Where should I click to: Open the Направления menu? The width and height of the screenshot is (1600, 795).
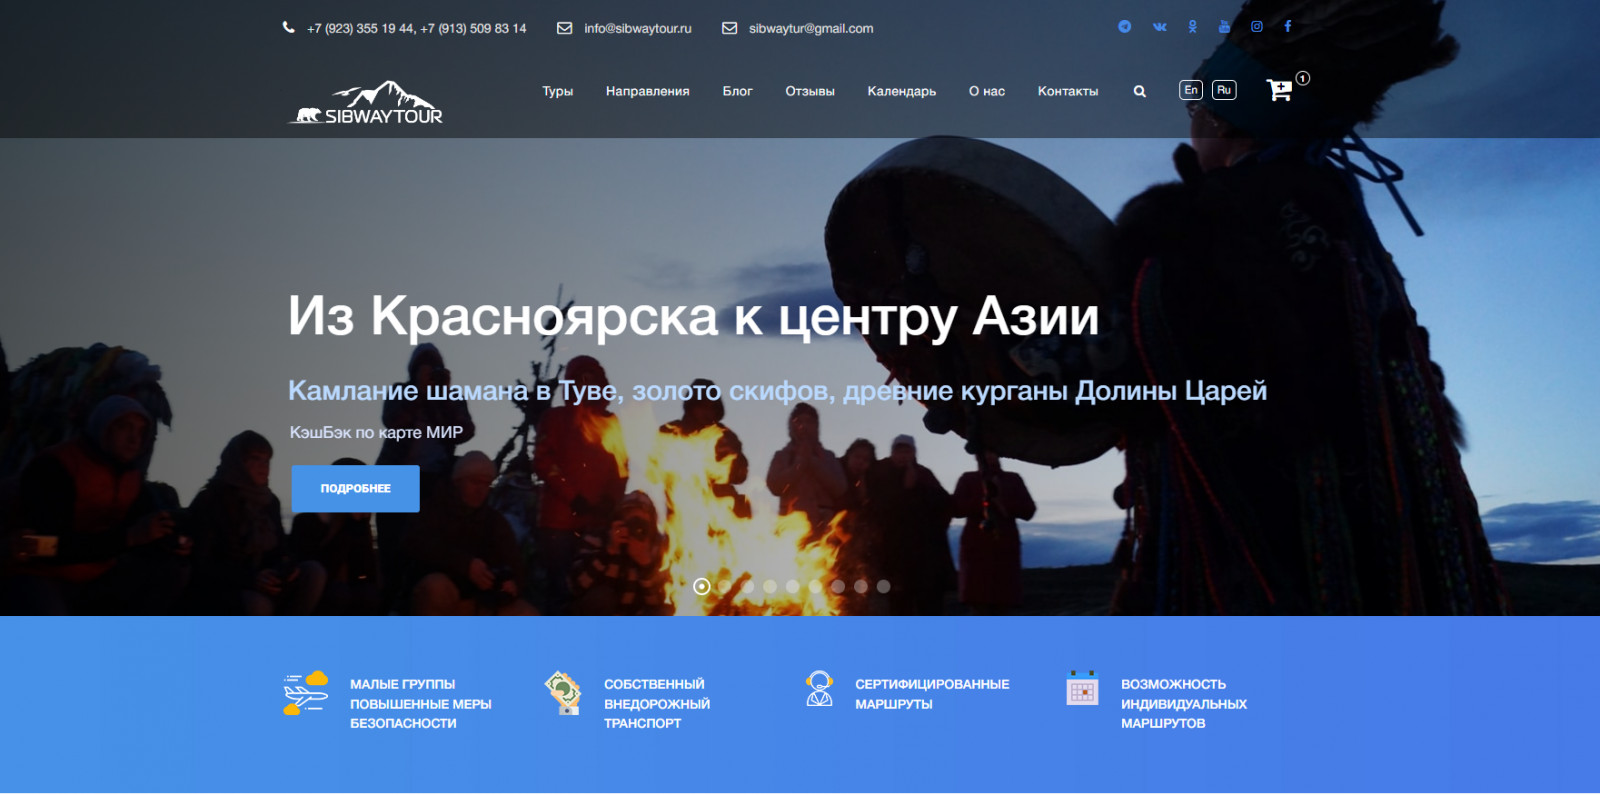click(648, 91)
